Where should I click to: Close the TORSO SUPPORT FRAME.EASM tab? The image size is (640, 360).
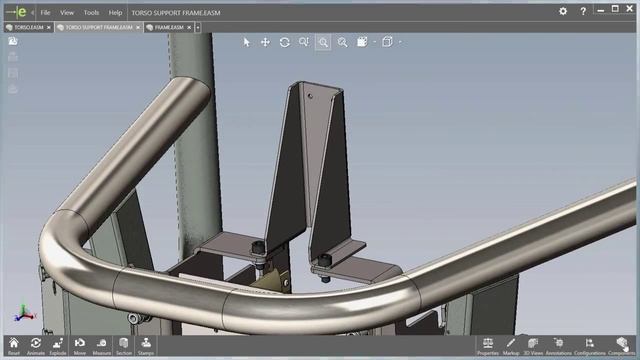tap(138, 27)
